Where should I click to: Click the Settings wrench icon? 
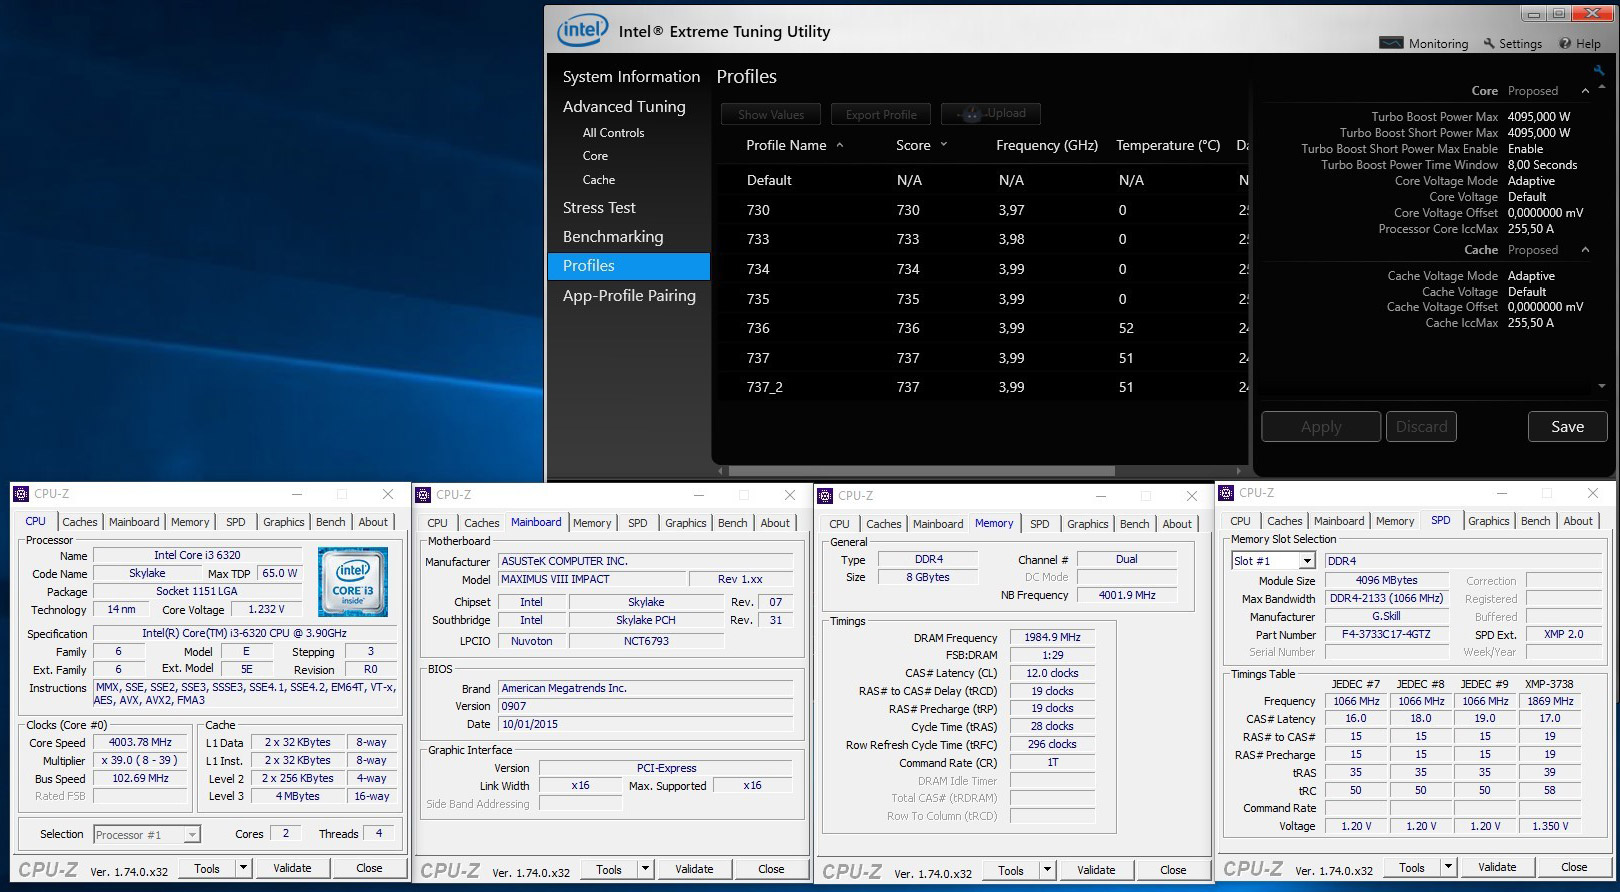click(1489, 44)
